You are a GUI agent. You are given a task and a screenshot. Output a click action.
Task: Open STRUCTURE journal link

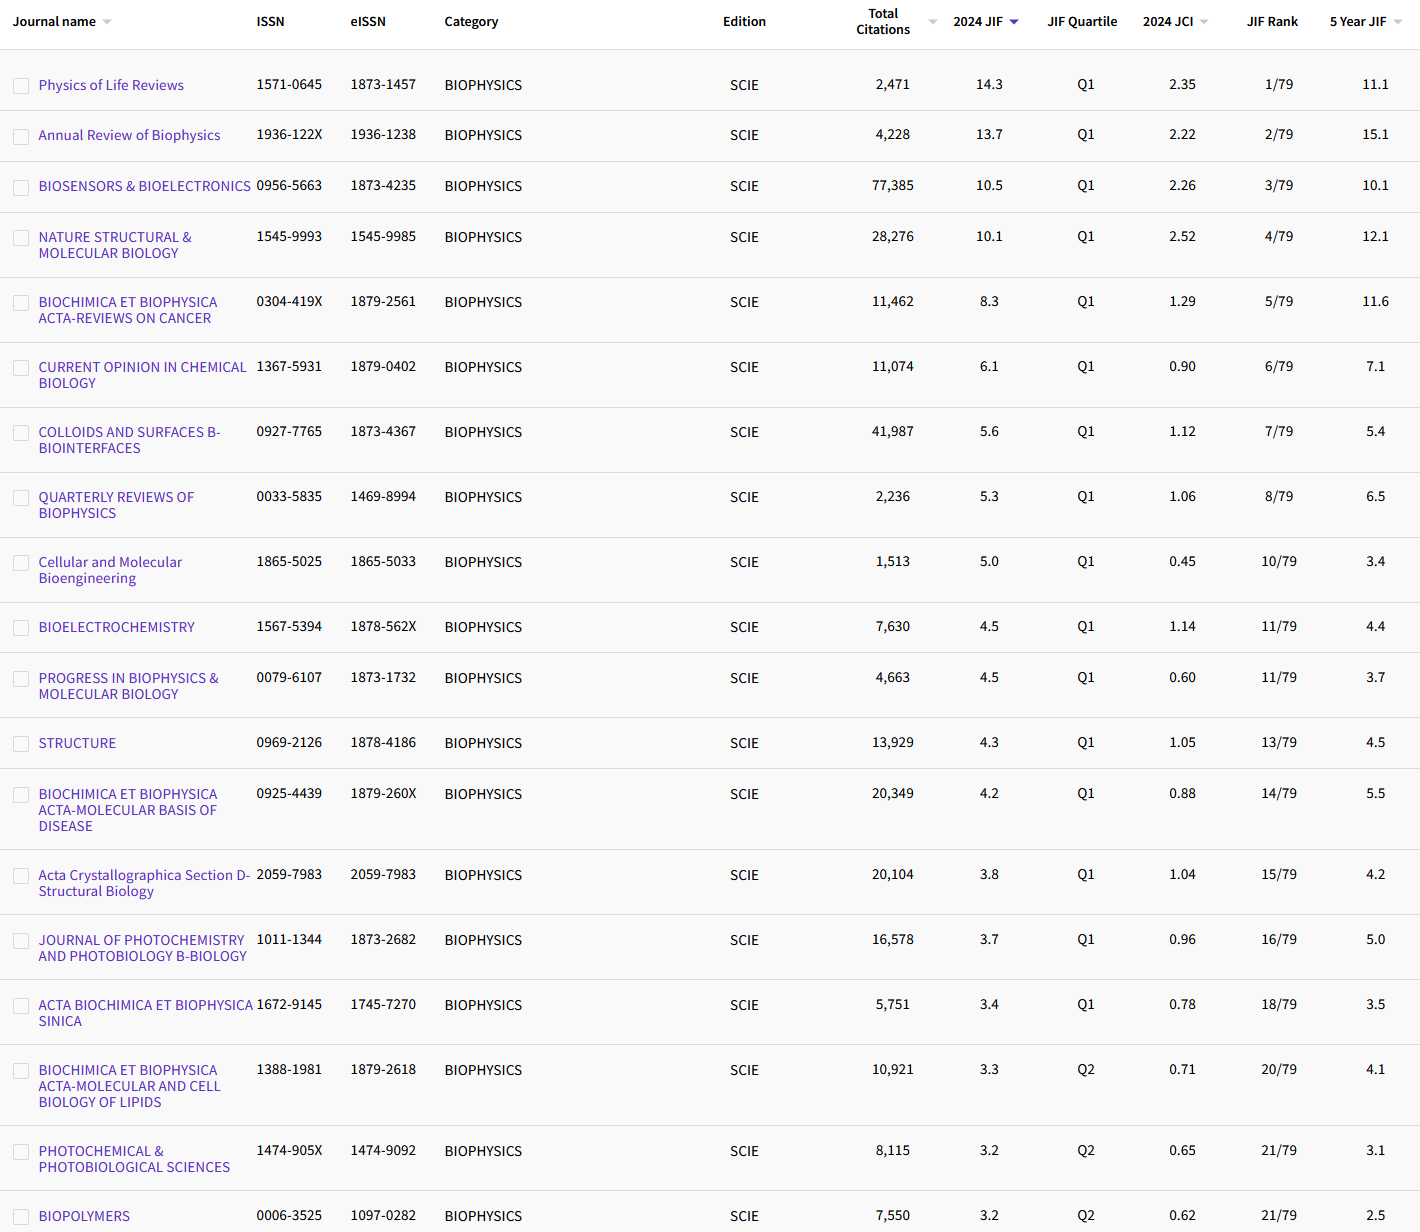[77, 743]
